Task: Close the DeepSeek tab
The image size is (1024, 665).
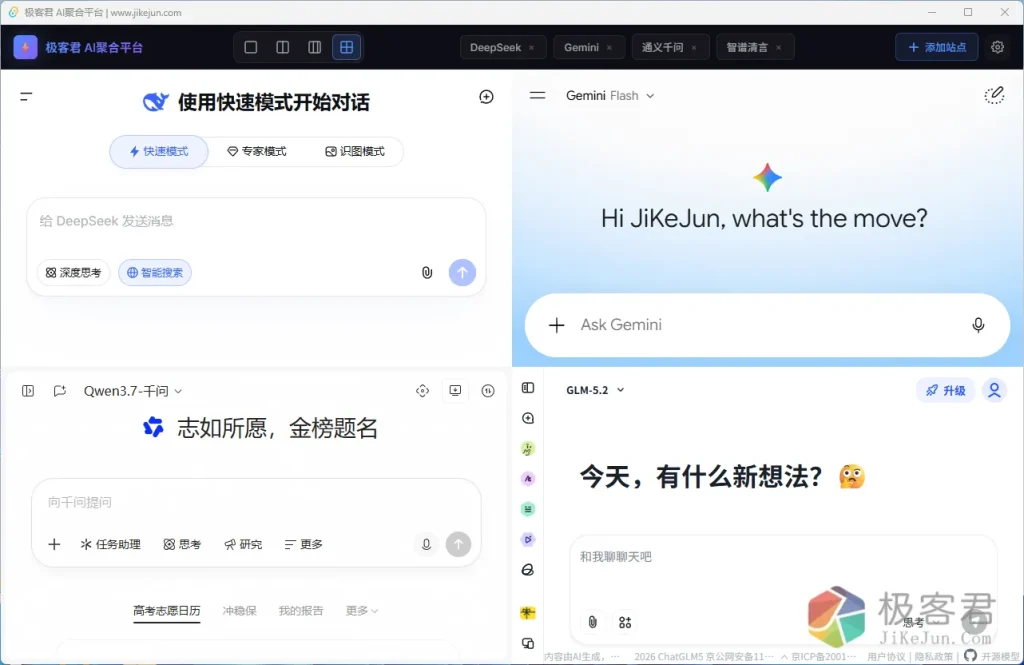Action: tap(532, 48)
